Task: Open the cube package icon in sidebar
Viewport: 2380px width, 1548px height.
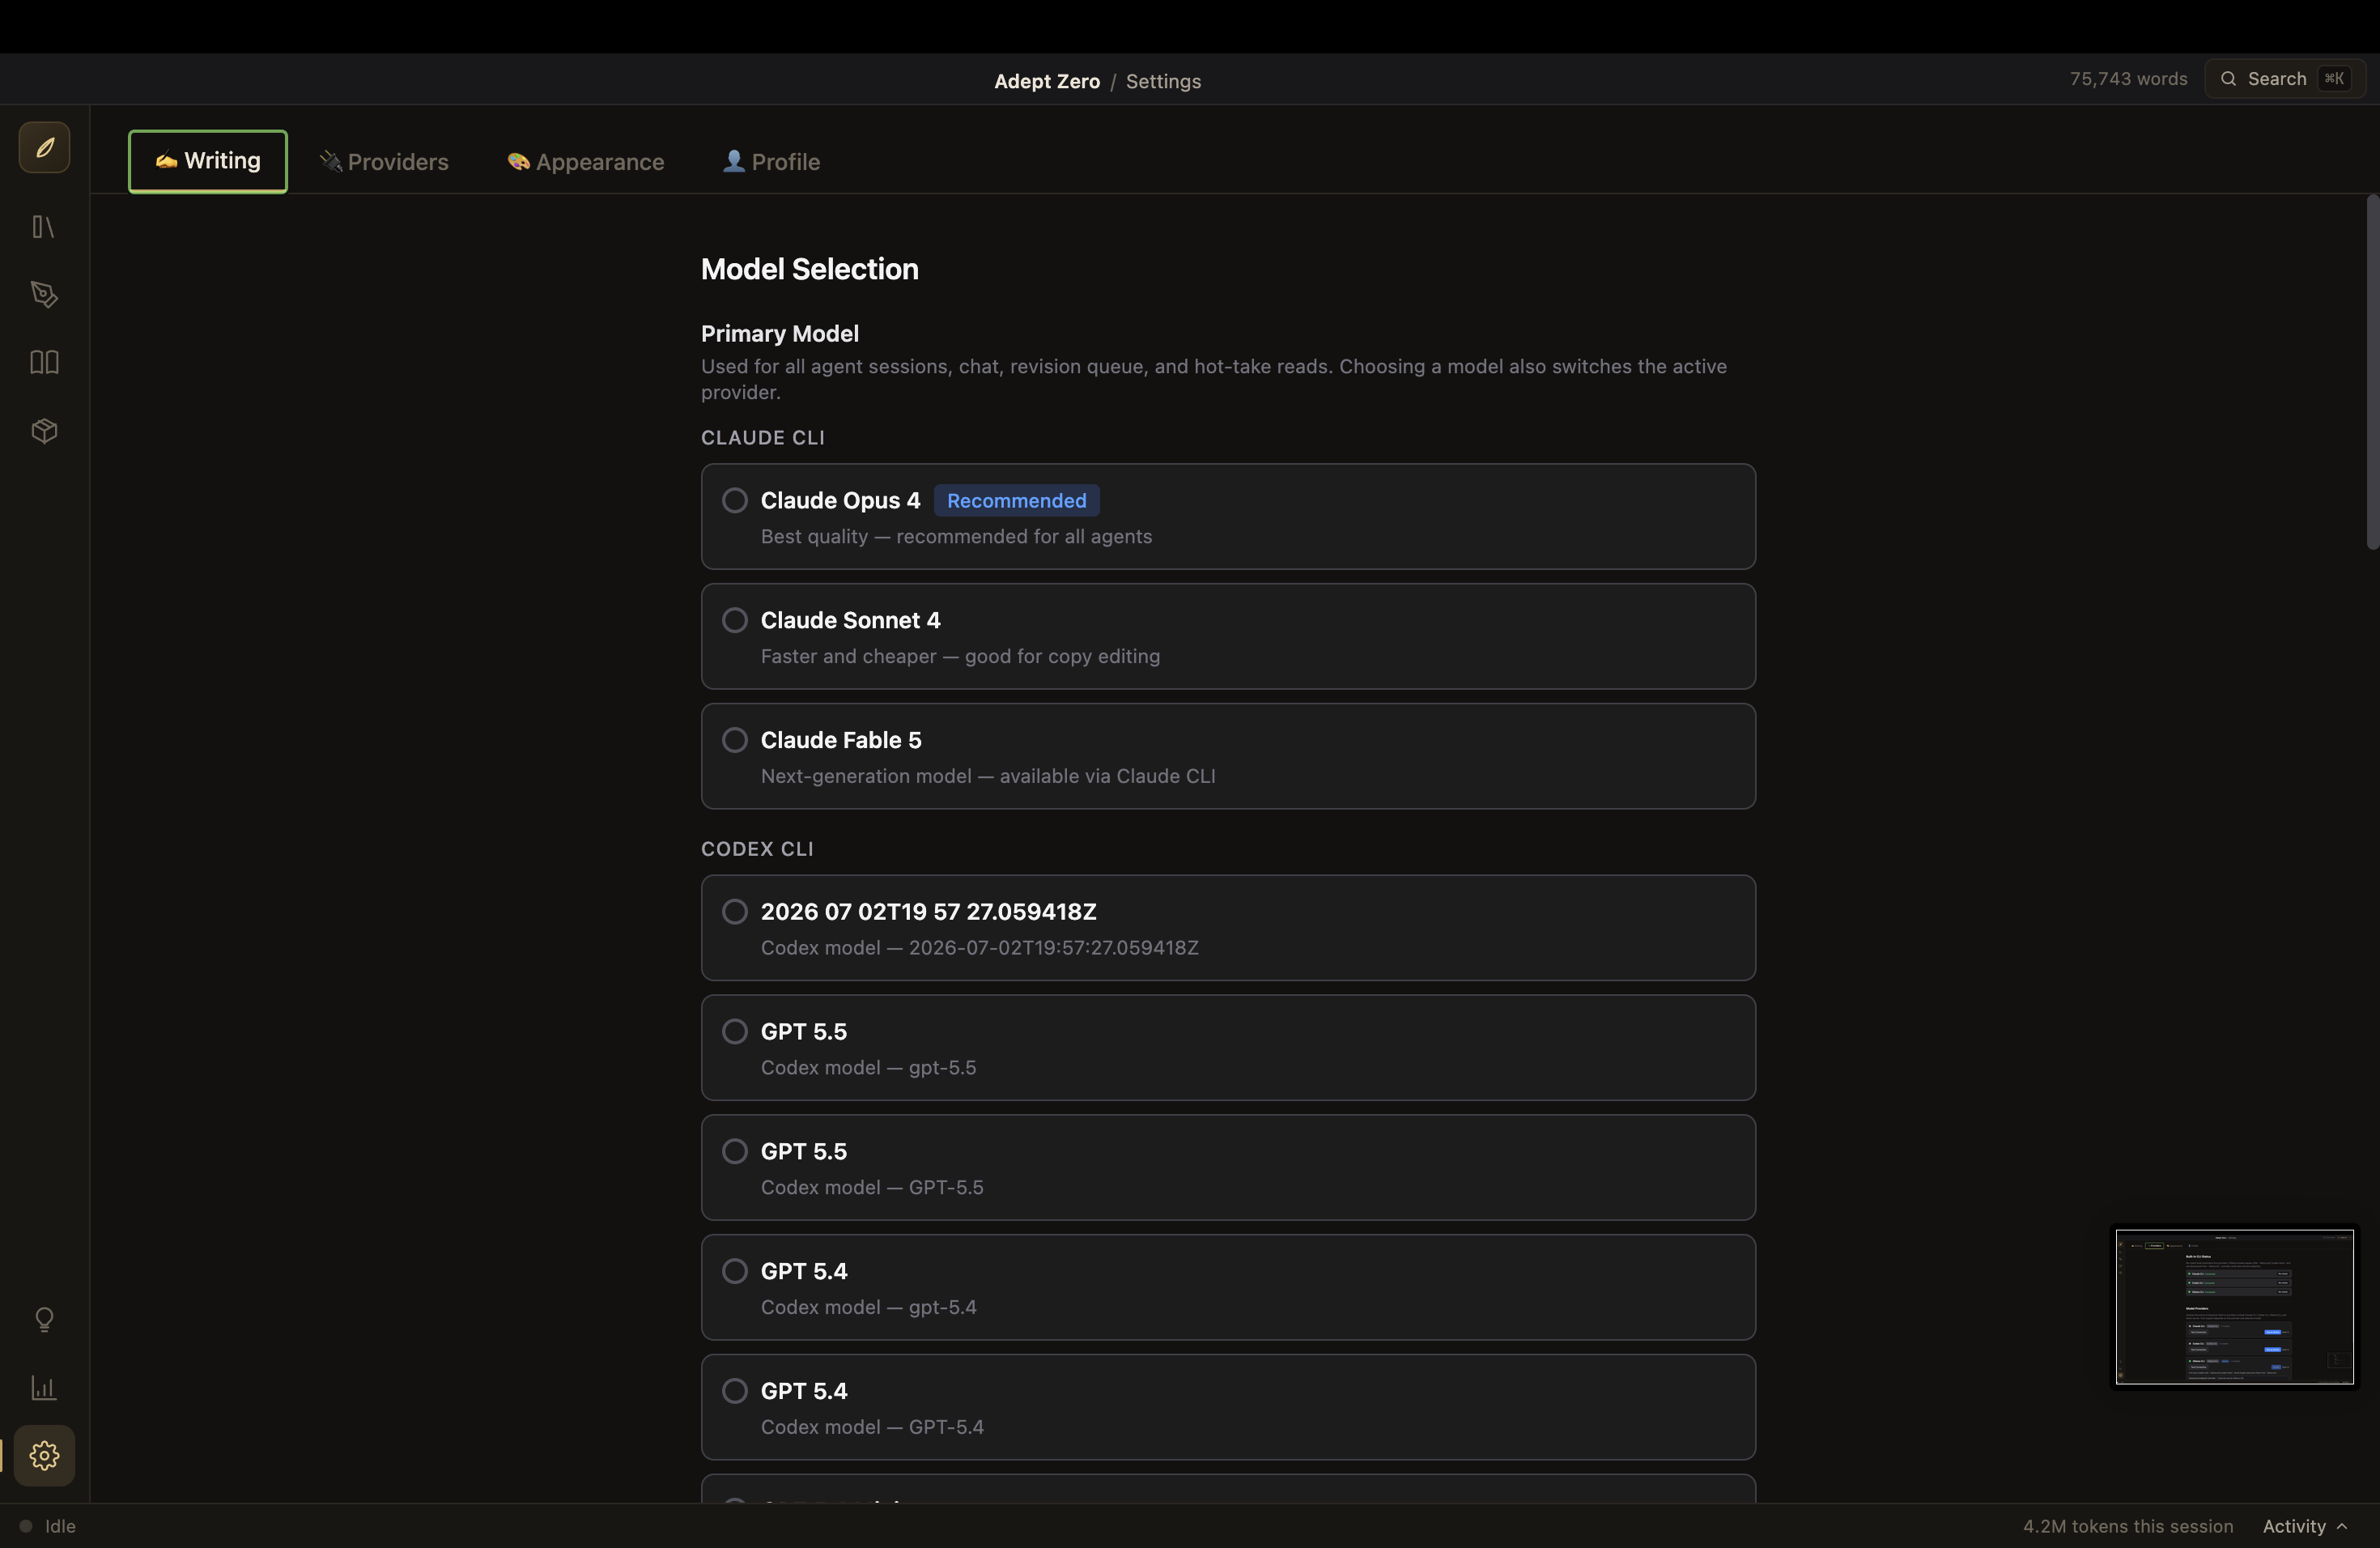Action: click(44, 430)
